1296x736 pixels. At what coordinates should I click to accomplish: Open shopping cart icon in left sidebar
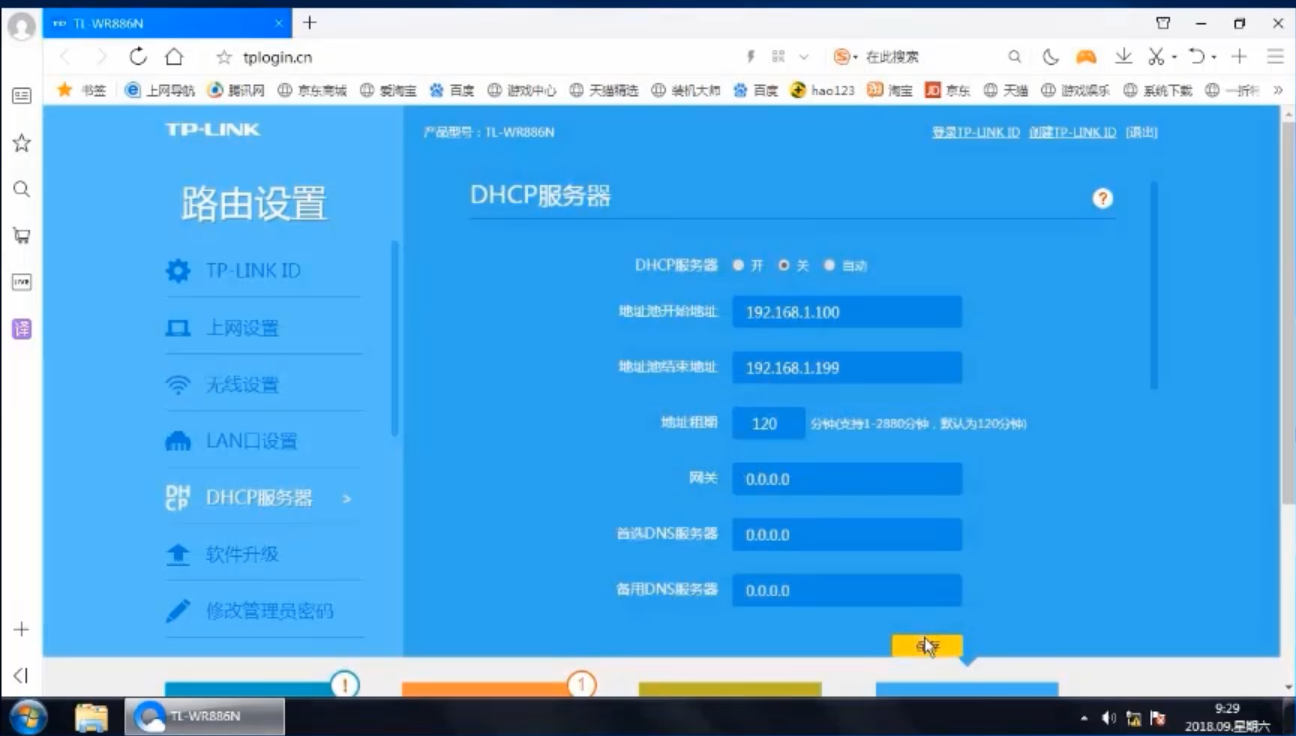tap(21, 236)
